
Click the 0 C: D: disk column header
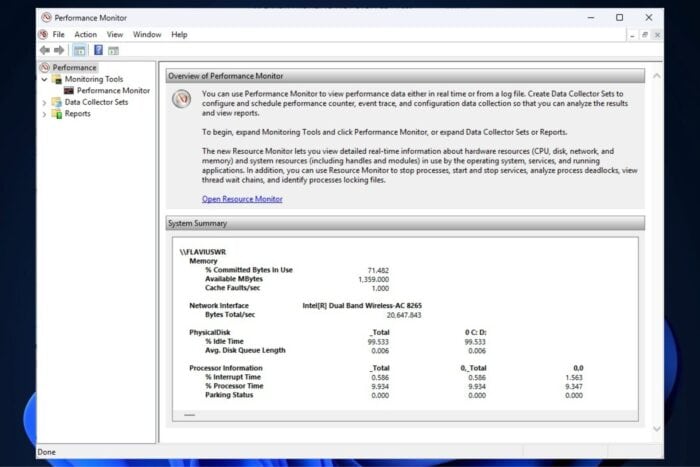pos(475,333)
